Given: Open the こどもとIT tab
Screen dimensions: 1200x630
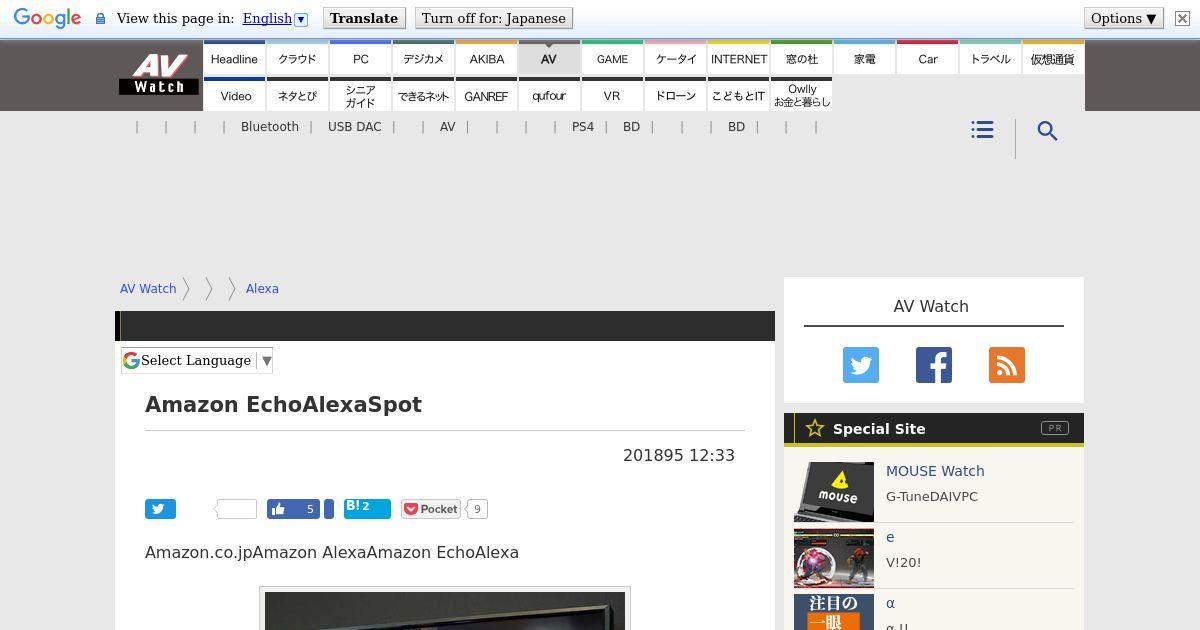Looking at the screenshot, I should point(739,96).
